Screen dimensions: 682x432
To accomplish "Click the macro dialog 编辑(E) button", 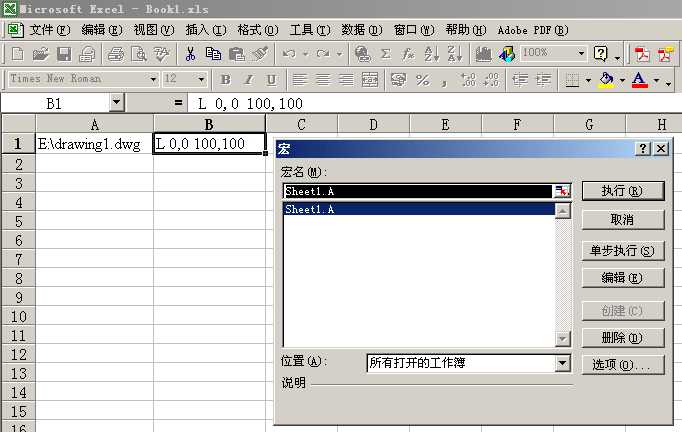I will [623, 278].
